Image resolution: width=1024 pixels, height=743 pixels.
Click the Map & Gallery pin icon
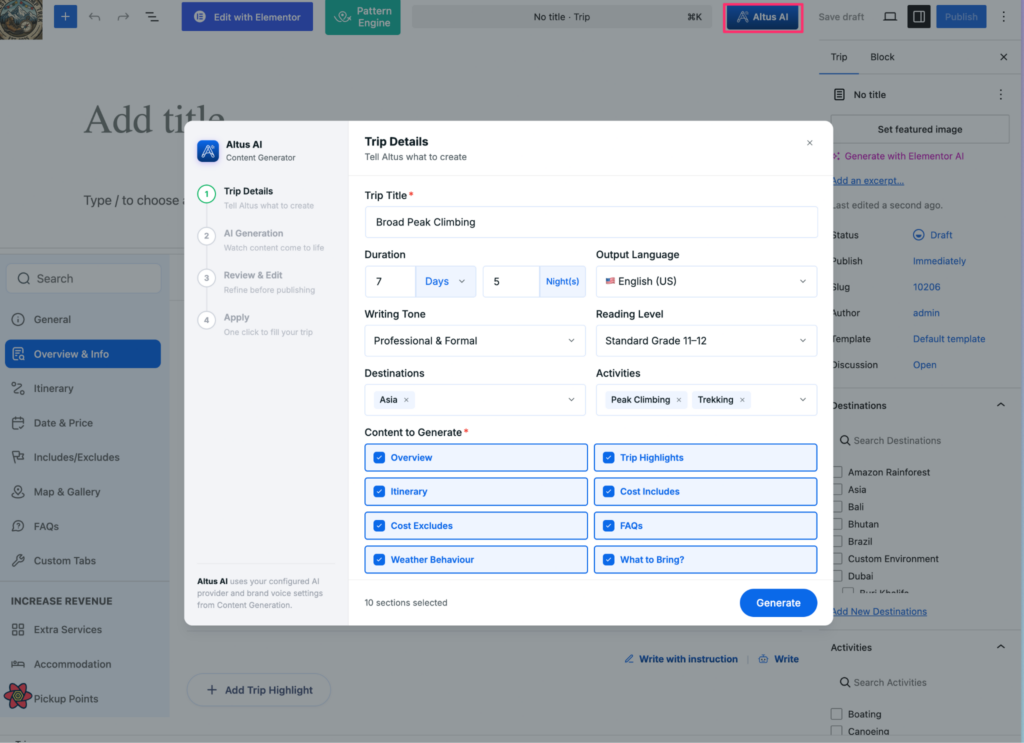point(18,492)
